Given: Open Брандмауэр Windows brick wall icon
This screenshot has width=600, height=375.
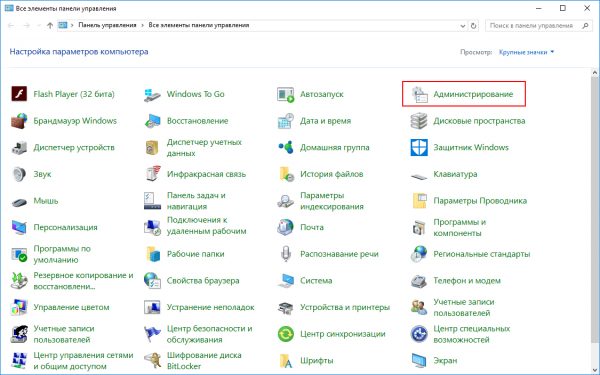Looking at the screenshot, I should point(19,121).
